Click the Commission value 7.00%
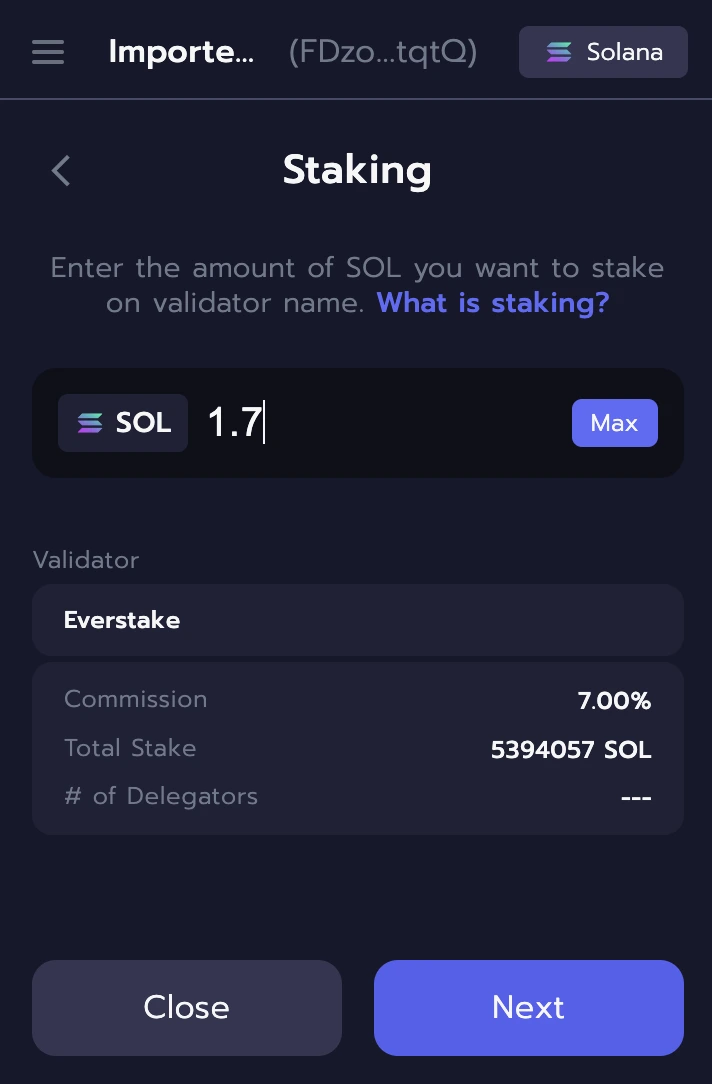The width and height of the screenshot is (712, 1084). click(x=614, y=700)
